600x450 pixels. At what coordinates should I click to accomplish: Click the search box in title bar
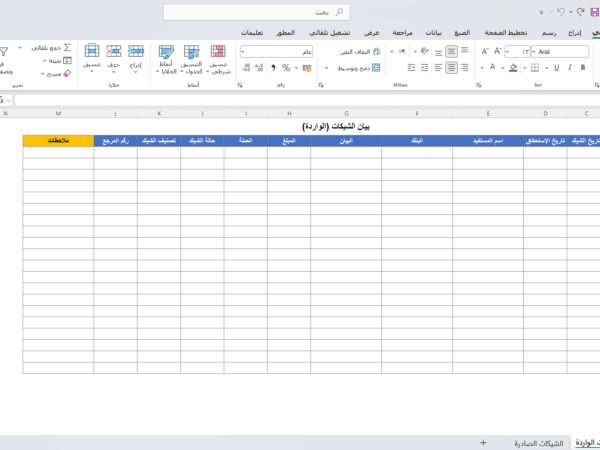256,12
